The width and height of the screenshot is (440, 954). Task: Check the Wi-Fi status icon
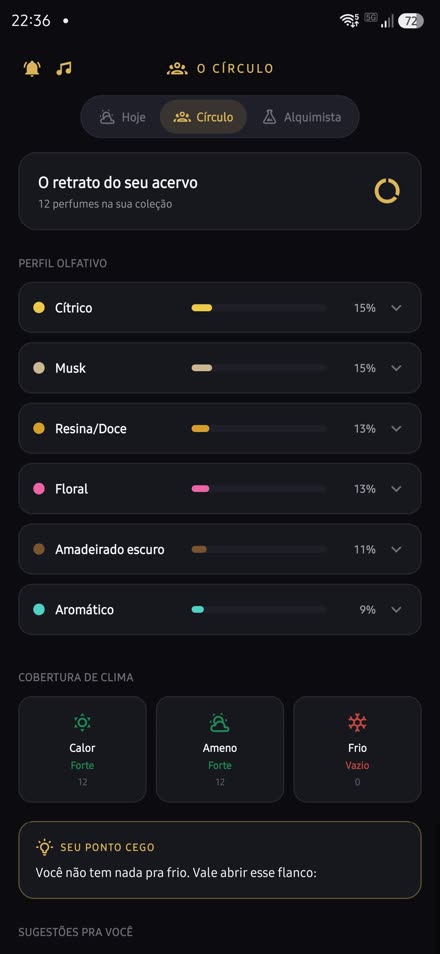349,21
